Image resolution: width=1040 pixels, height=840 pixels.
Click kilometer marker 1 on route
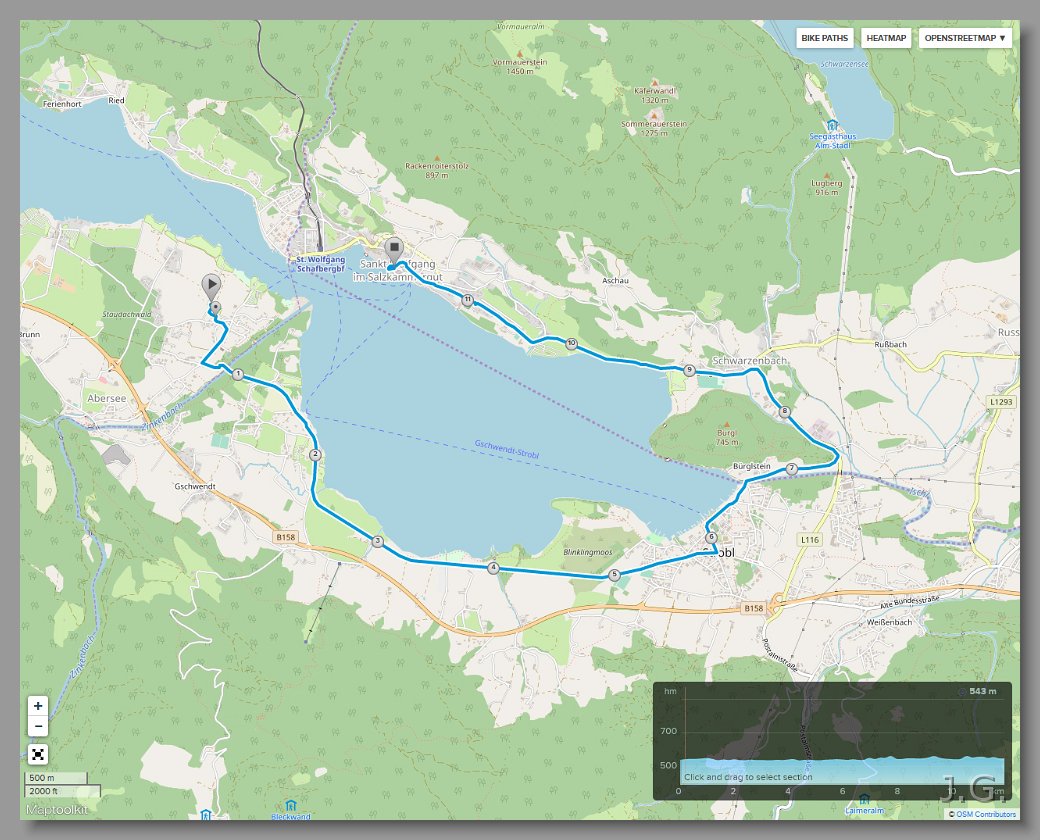pos(238,375)
